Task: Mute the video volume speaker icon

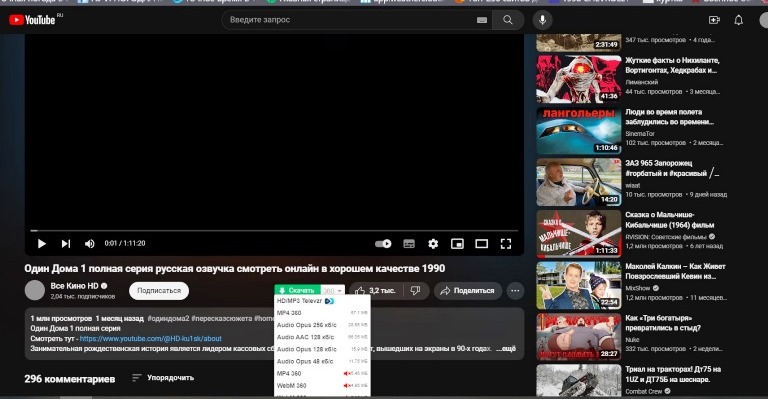Action: pos(90,243)
